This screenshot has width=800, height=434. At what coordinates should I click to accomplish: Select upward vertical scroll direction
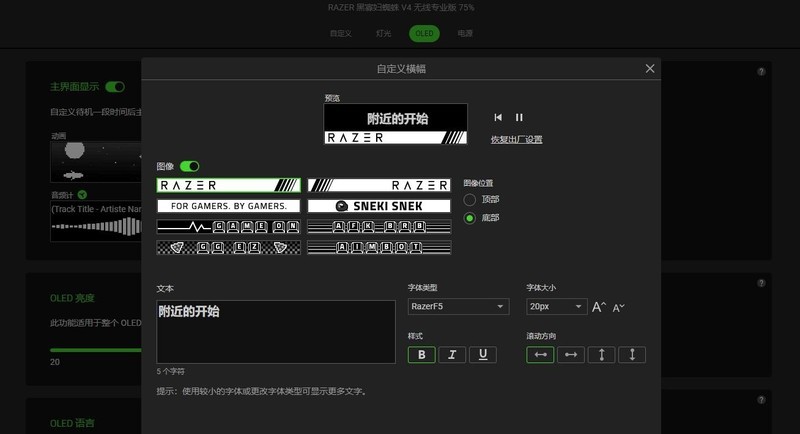602,354
